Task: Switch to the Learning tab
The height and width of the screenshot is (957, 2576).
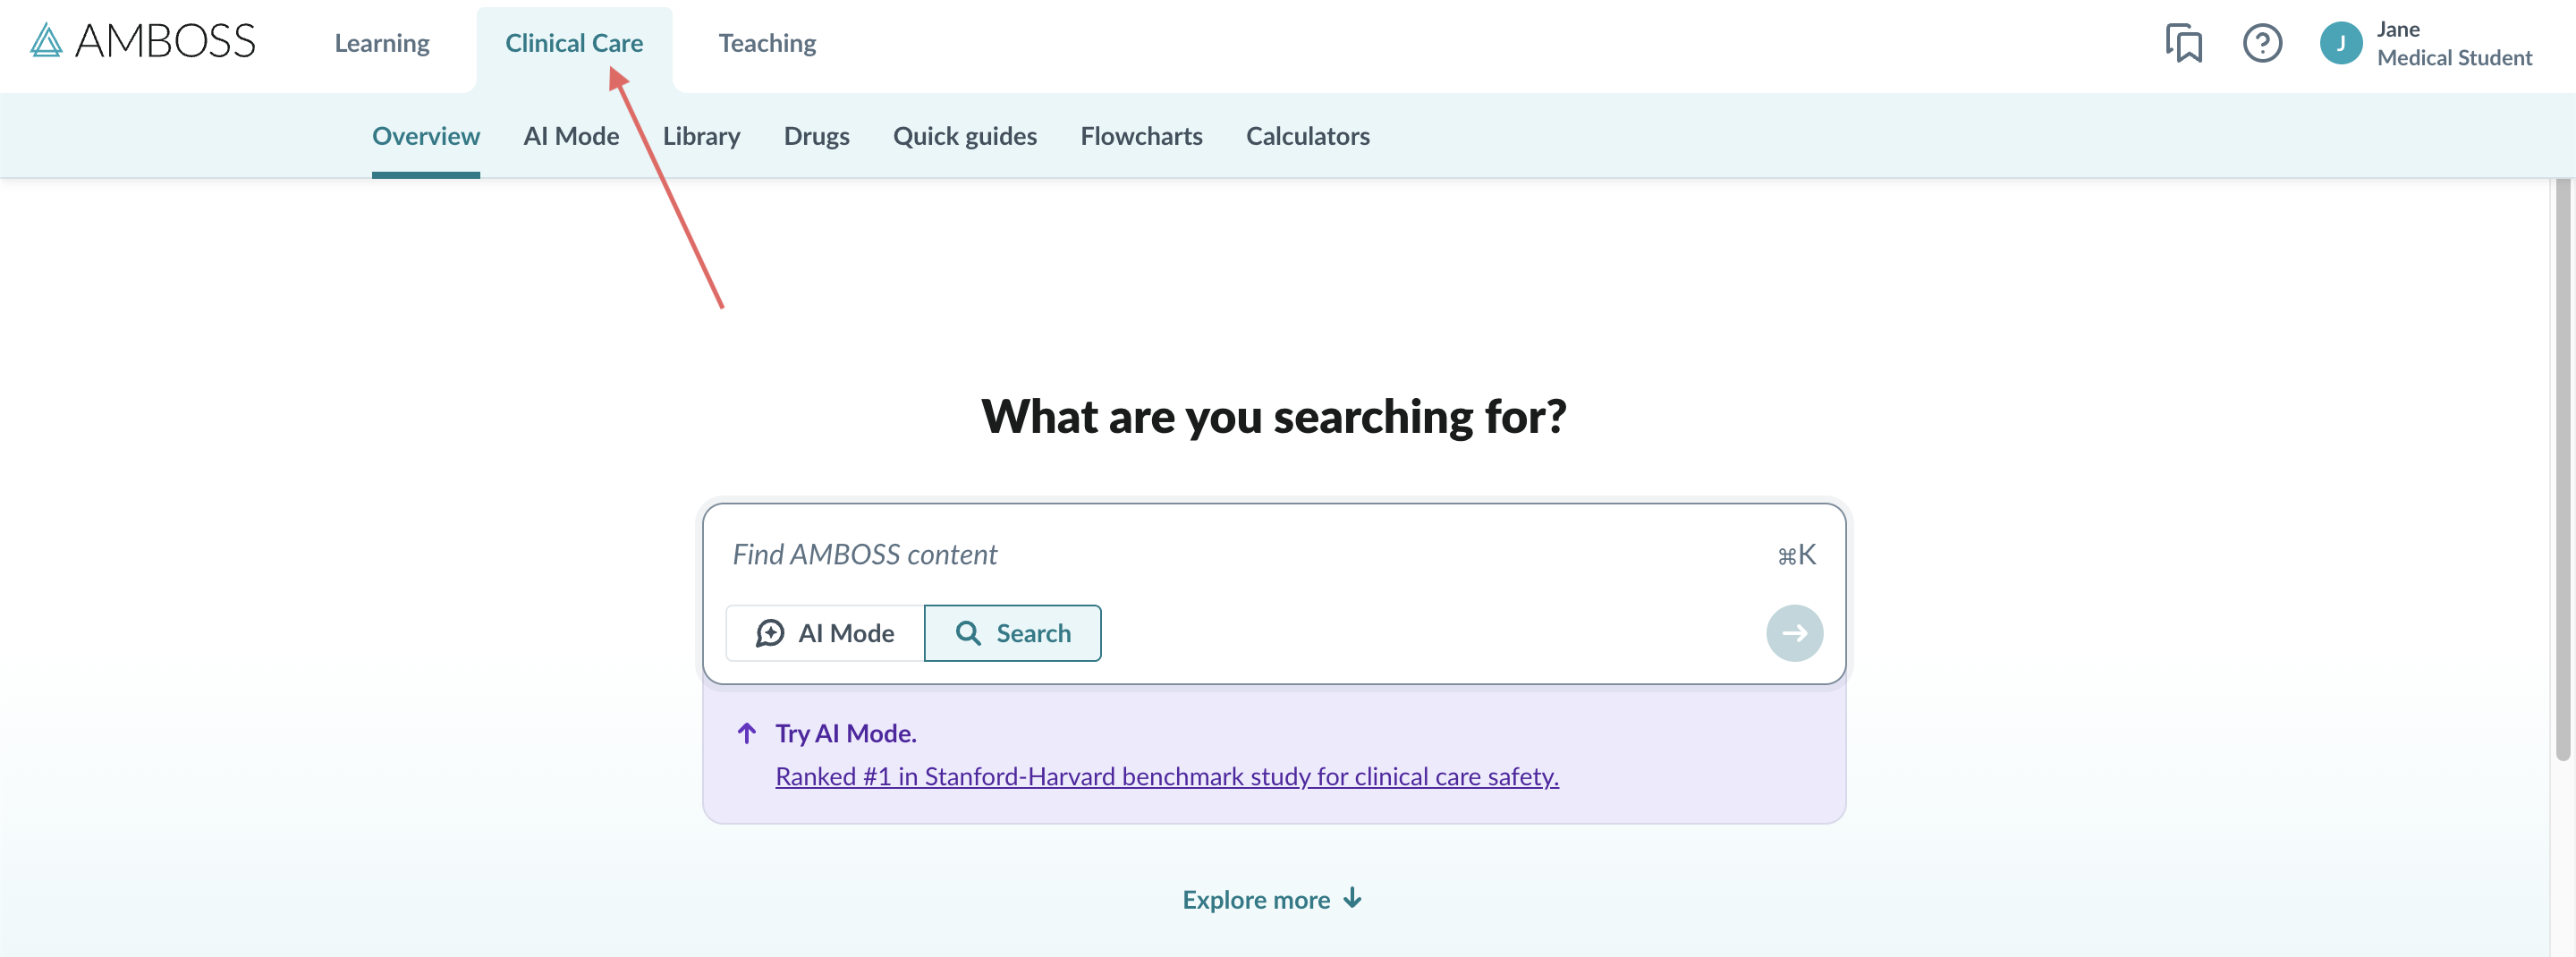Action: pyautogui.click(x=382, y=43)
